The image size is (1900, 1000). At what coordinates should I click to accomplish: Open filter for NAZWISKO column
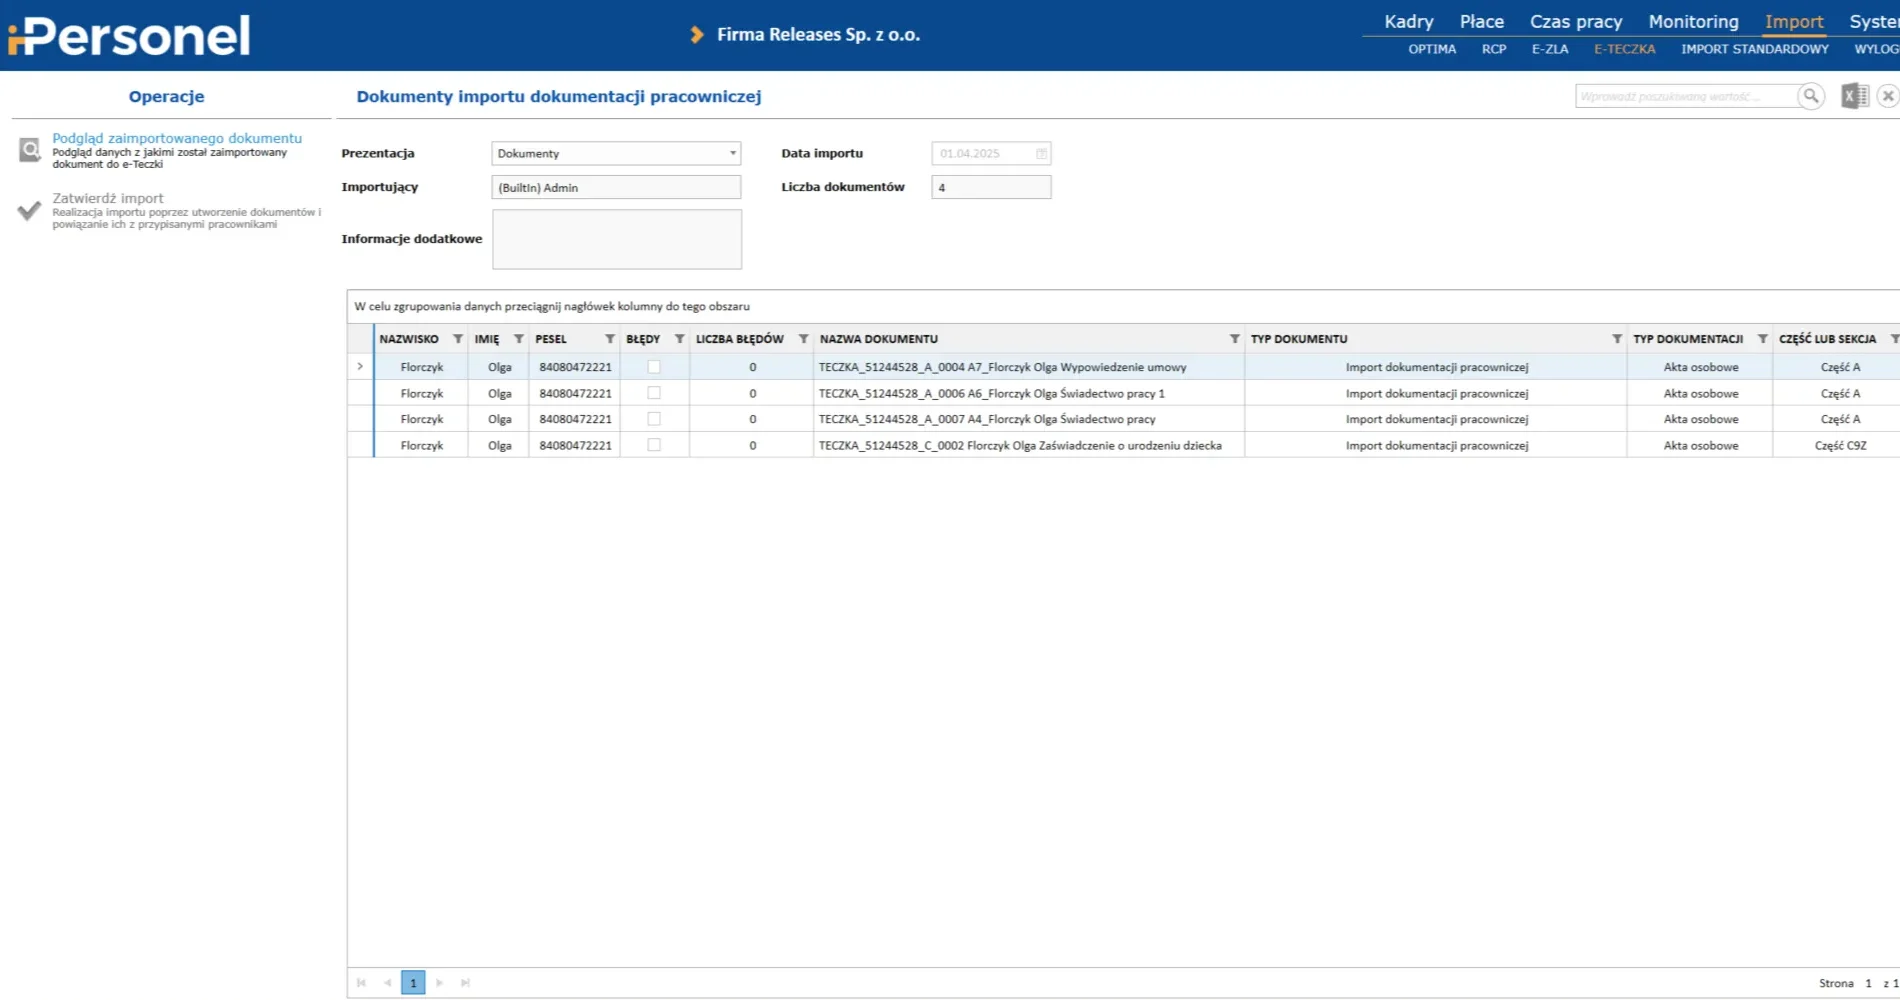458,339
